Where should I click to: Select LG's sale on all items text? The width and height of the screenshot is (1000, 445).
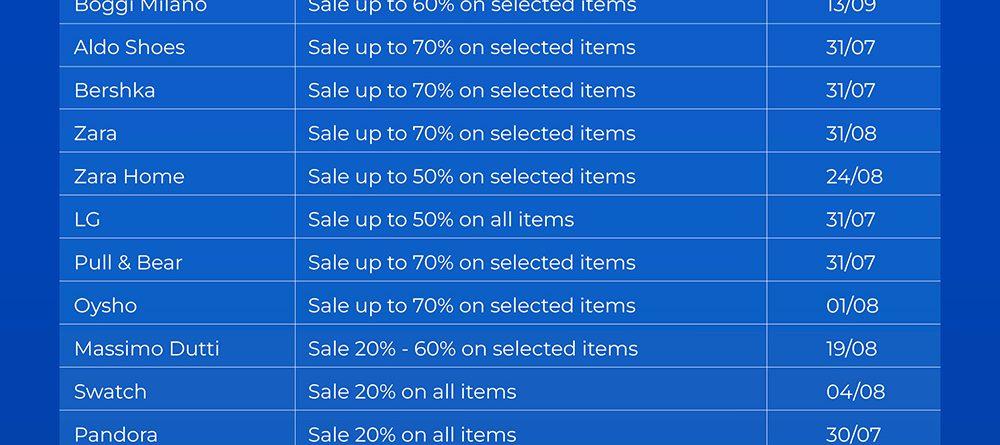coord(440,219)
